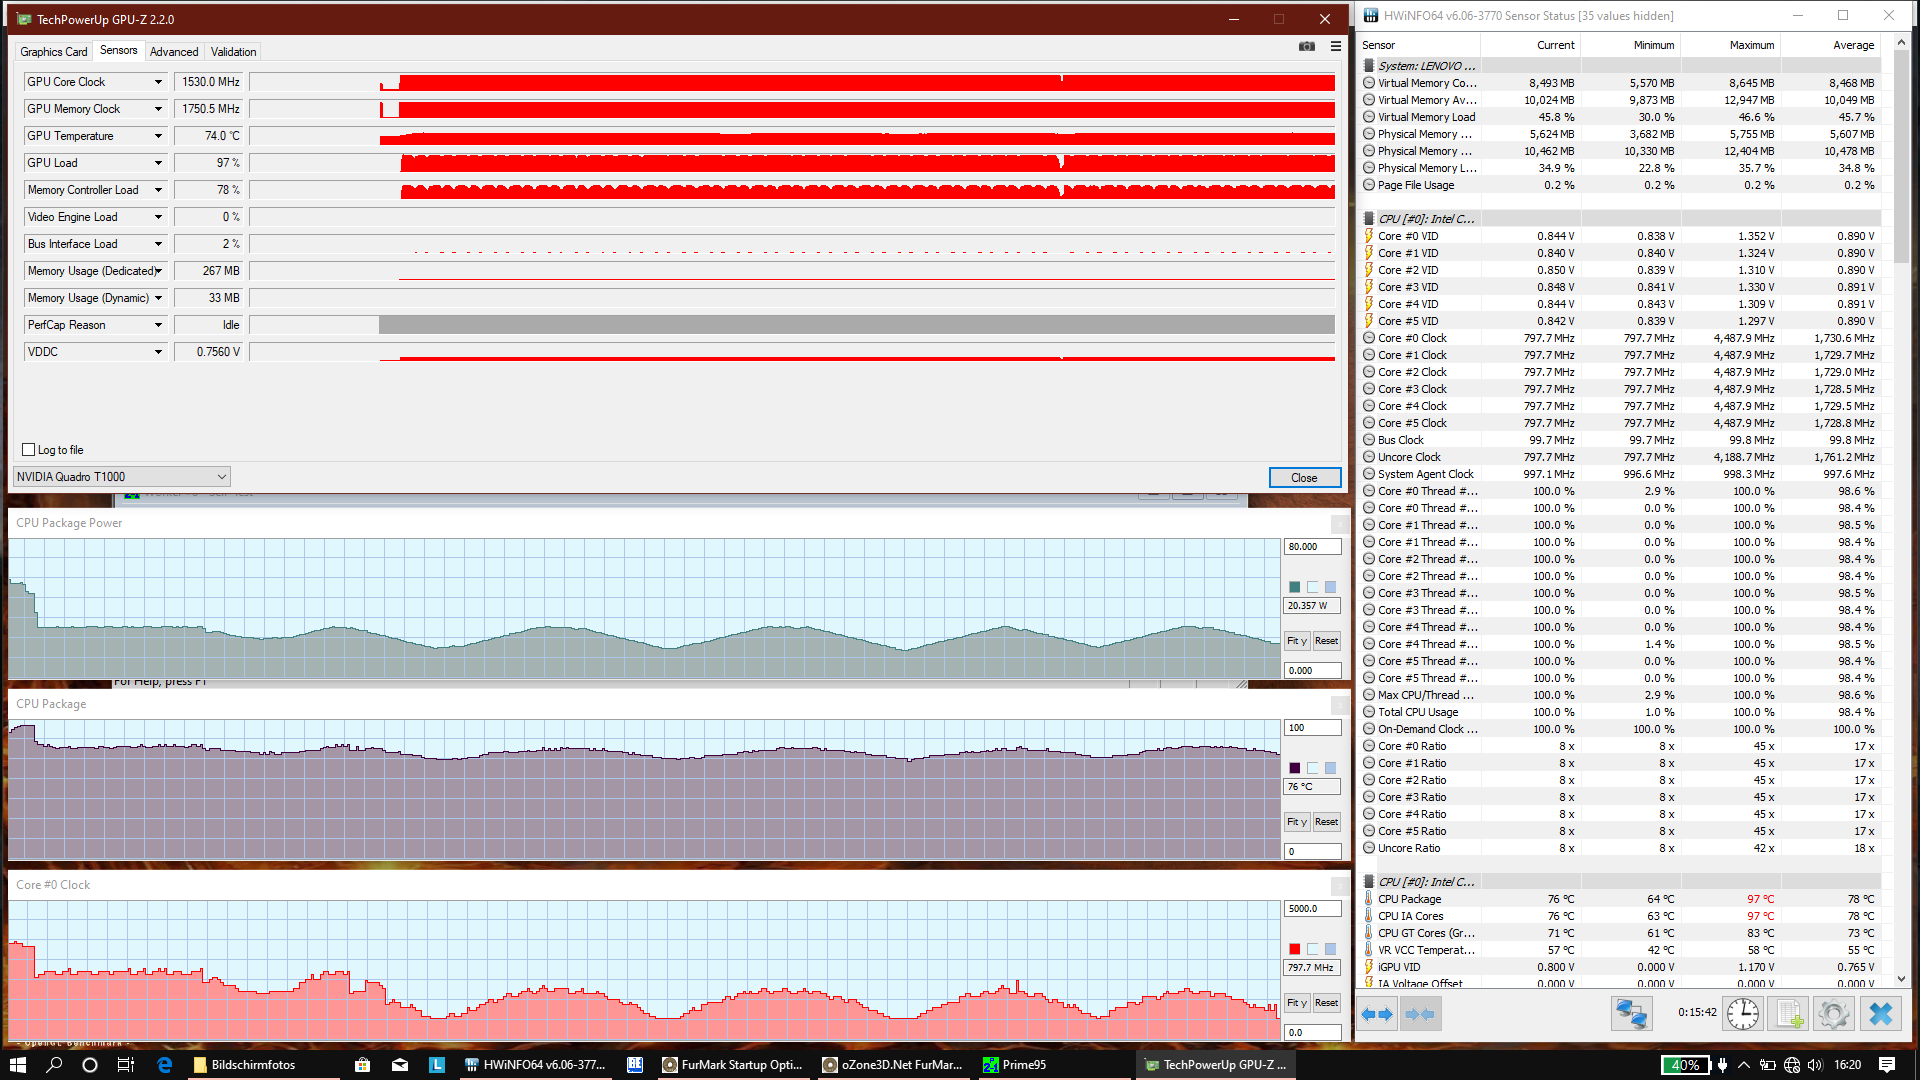Click HWiNFO network remote monitoring icon

tap(1631, 1014)
